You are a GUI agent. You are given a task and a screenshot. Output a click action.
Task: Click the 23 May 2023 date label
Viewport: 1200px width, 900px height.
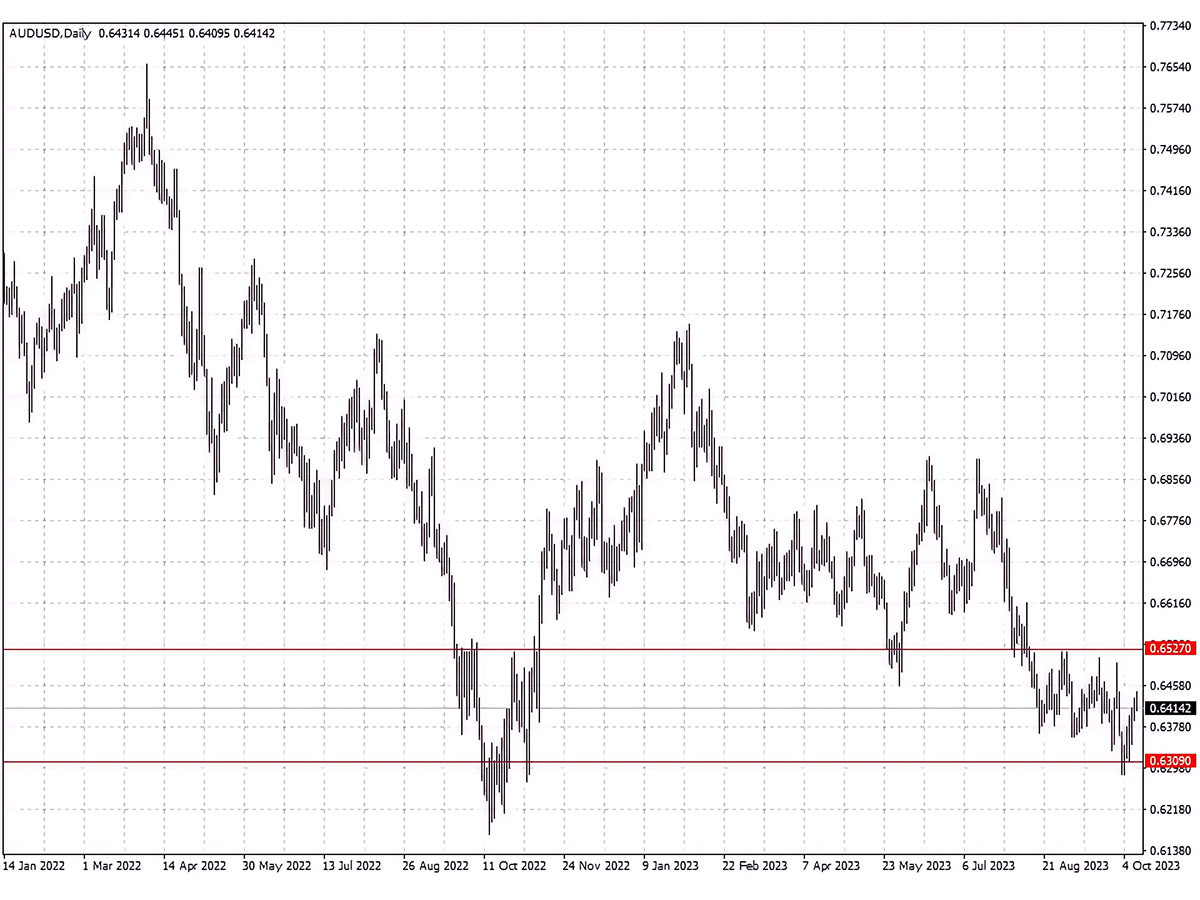point(917,865)
